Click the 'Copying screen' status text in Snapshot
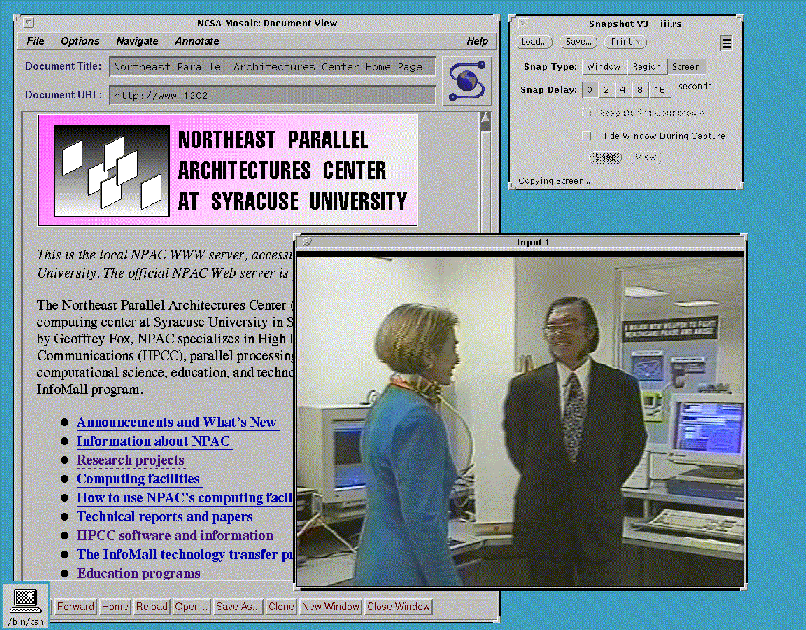This screenshot has width=806, height=630. pyautogui.click(x=554, y=181)
